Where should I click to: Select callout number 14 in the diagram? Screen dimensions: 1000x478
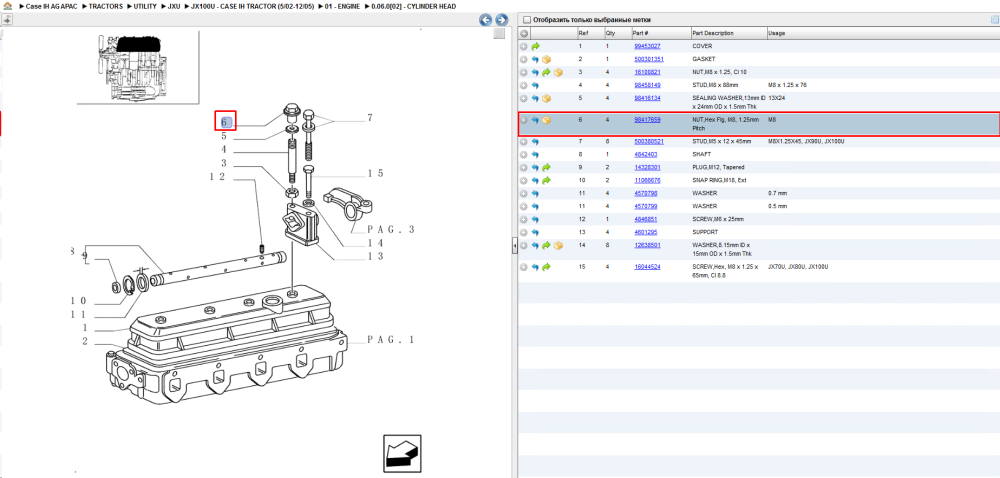tap(374, 243)
